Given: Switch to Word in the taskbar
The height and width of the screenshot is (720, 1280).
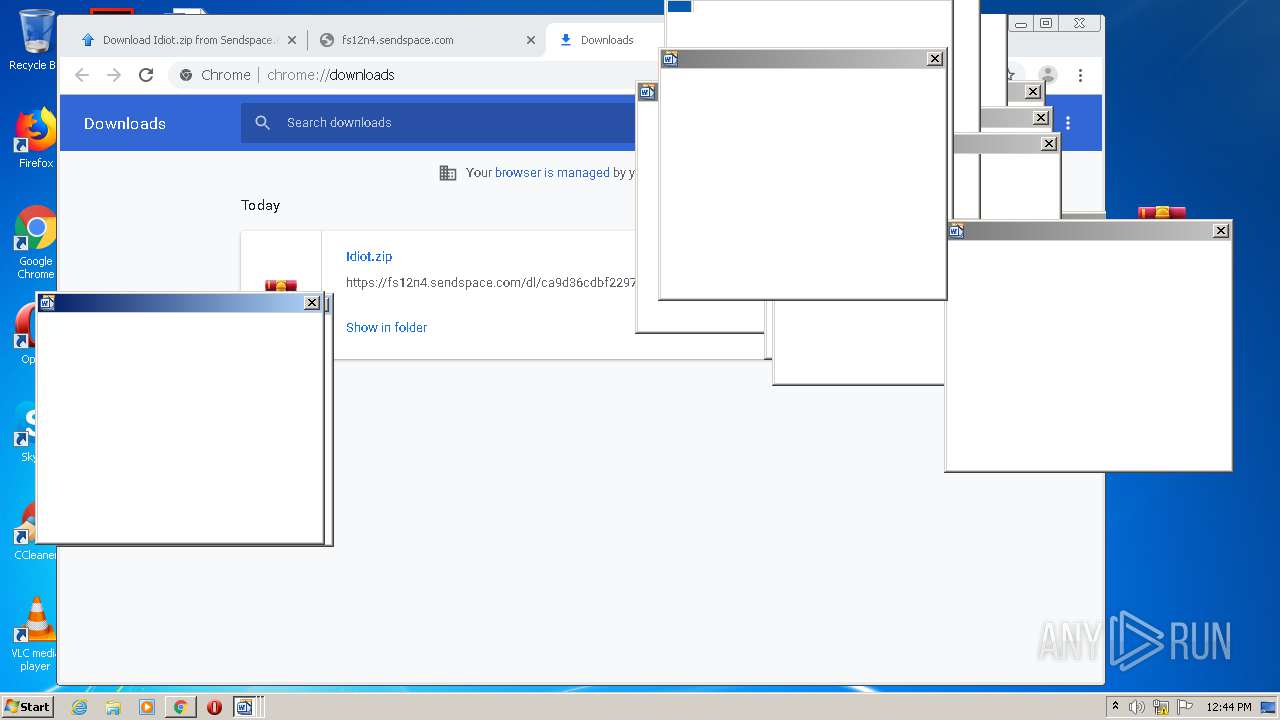Looking at the screenshot, I should coord(245,707).
